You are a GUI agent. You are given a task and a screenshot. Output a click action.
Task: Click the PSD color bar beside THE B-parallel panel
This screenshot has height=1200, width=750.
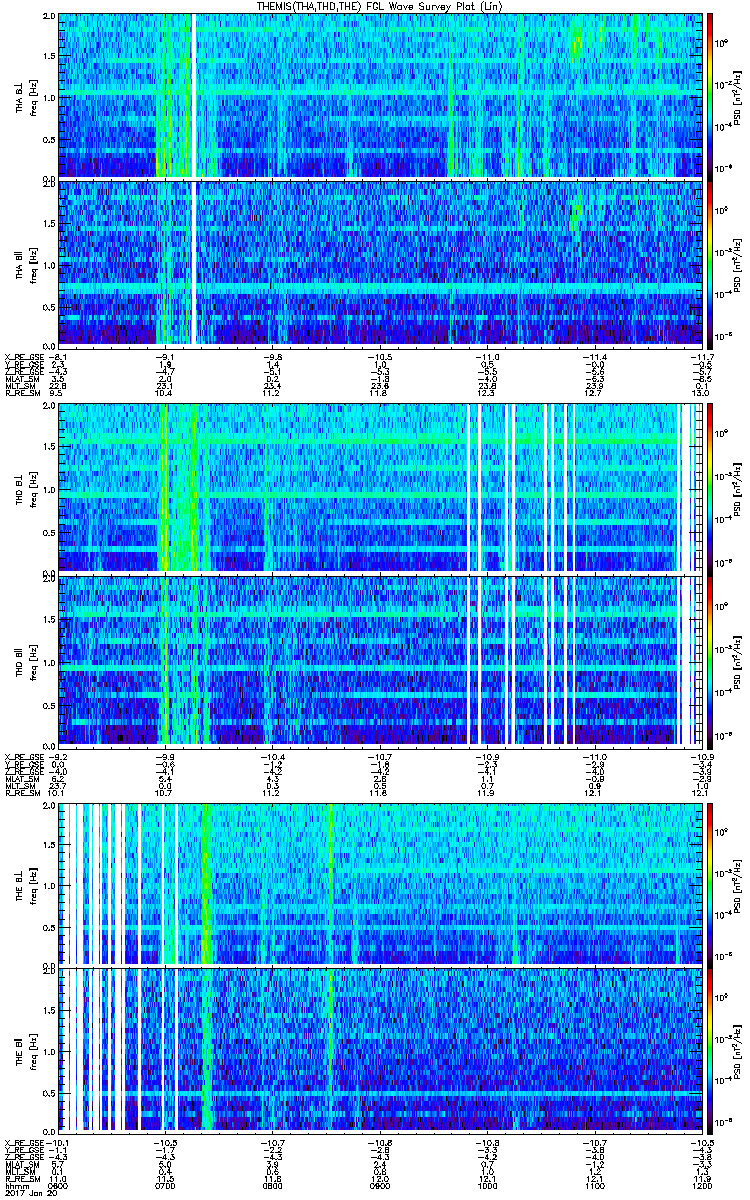click(x=711, y=1049)
